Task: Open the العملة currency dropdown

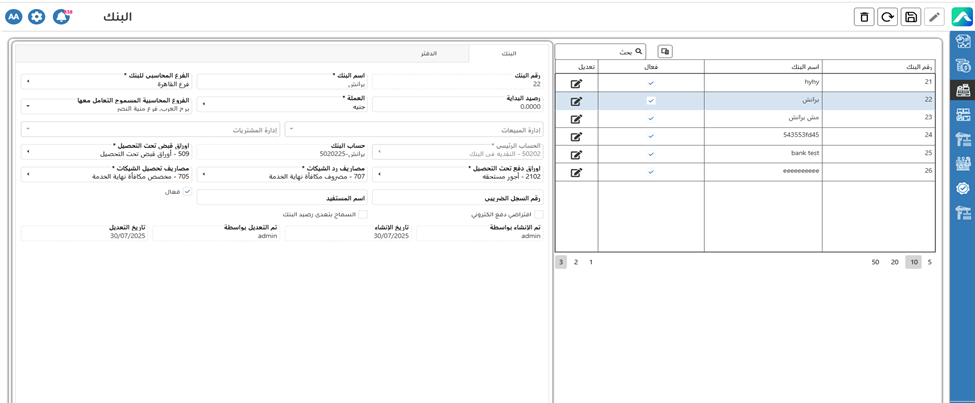Action: tap(282, 103)
